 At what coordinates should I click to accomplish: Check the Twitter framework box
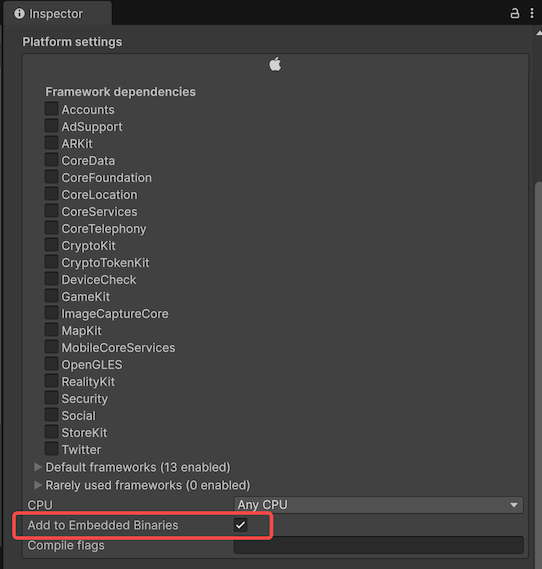(52, 449)
